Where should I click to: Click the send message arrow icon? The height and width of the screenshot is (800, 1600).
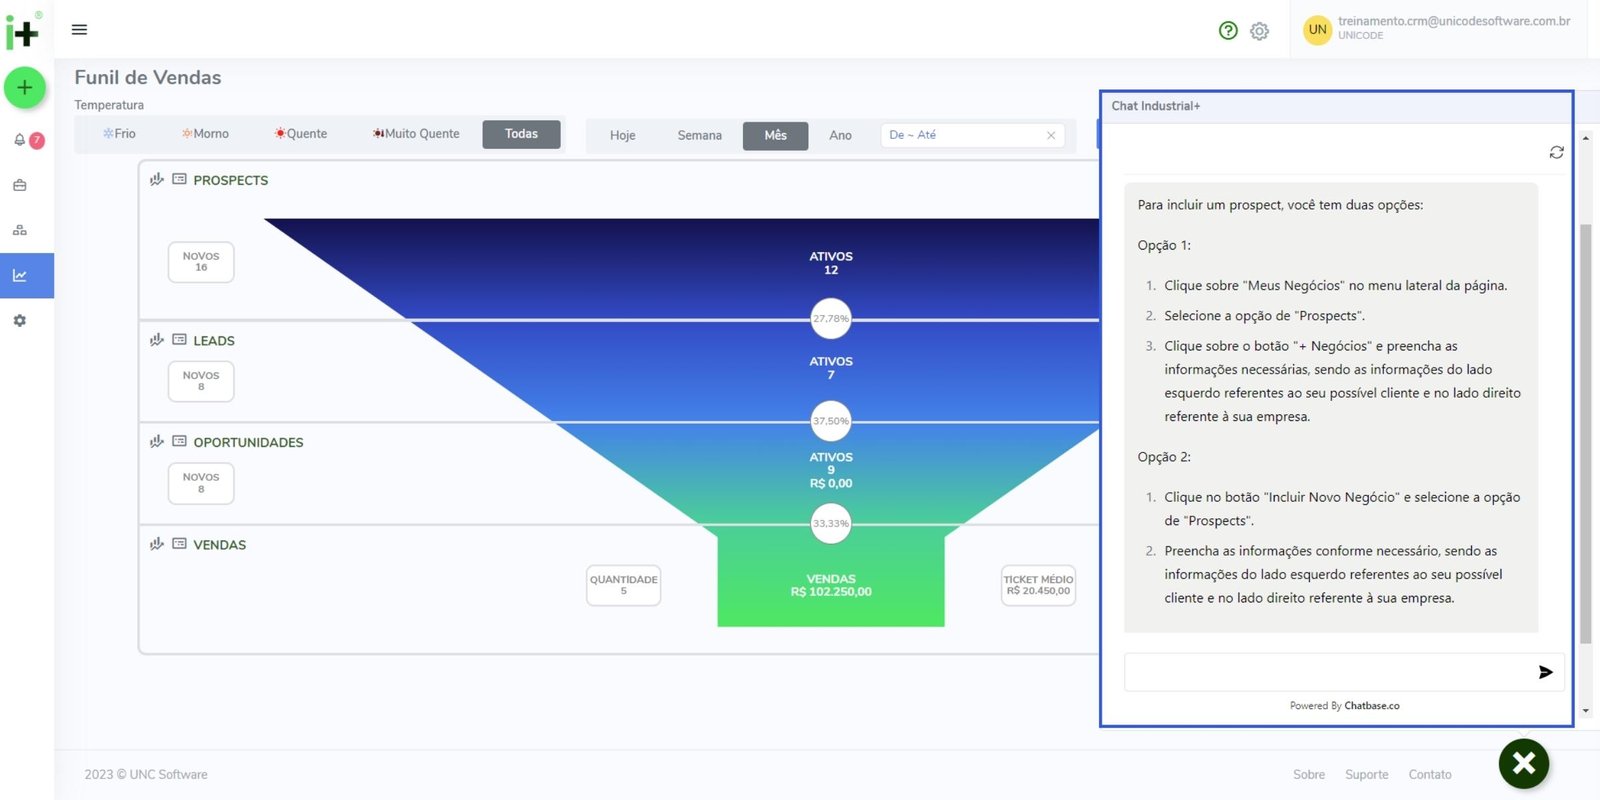[1545, 672]
